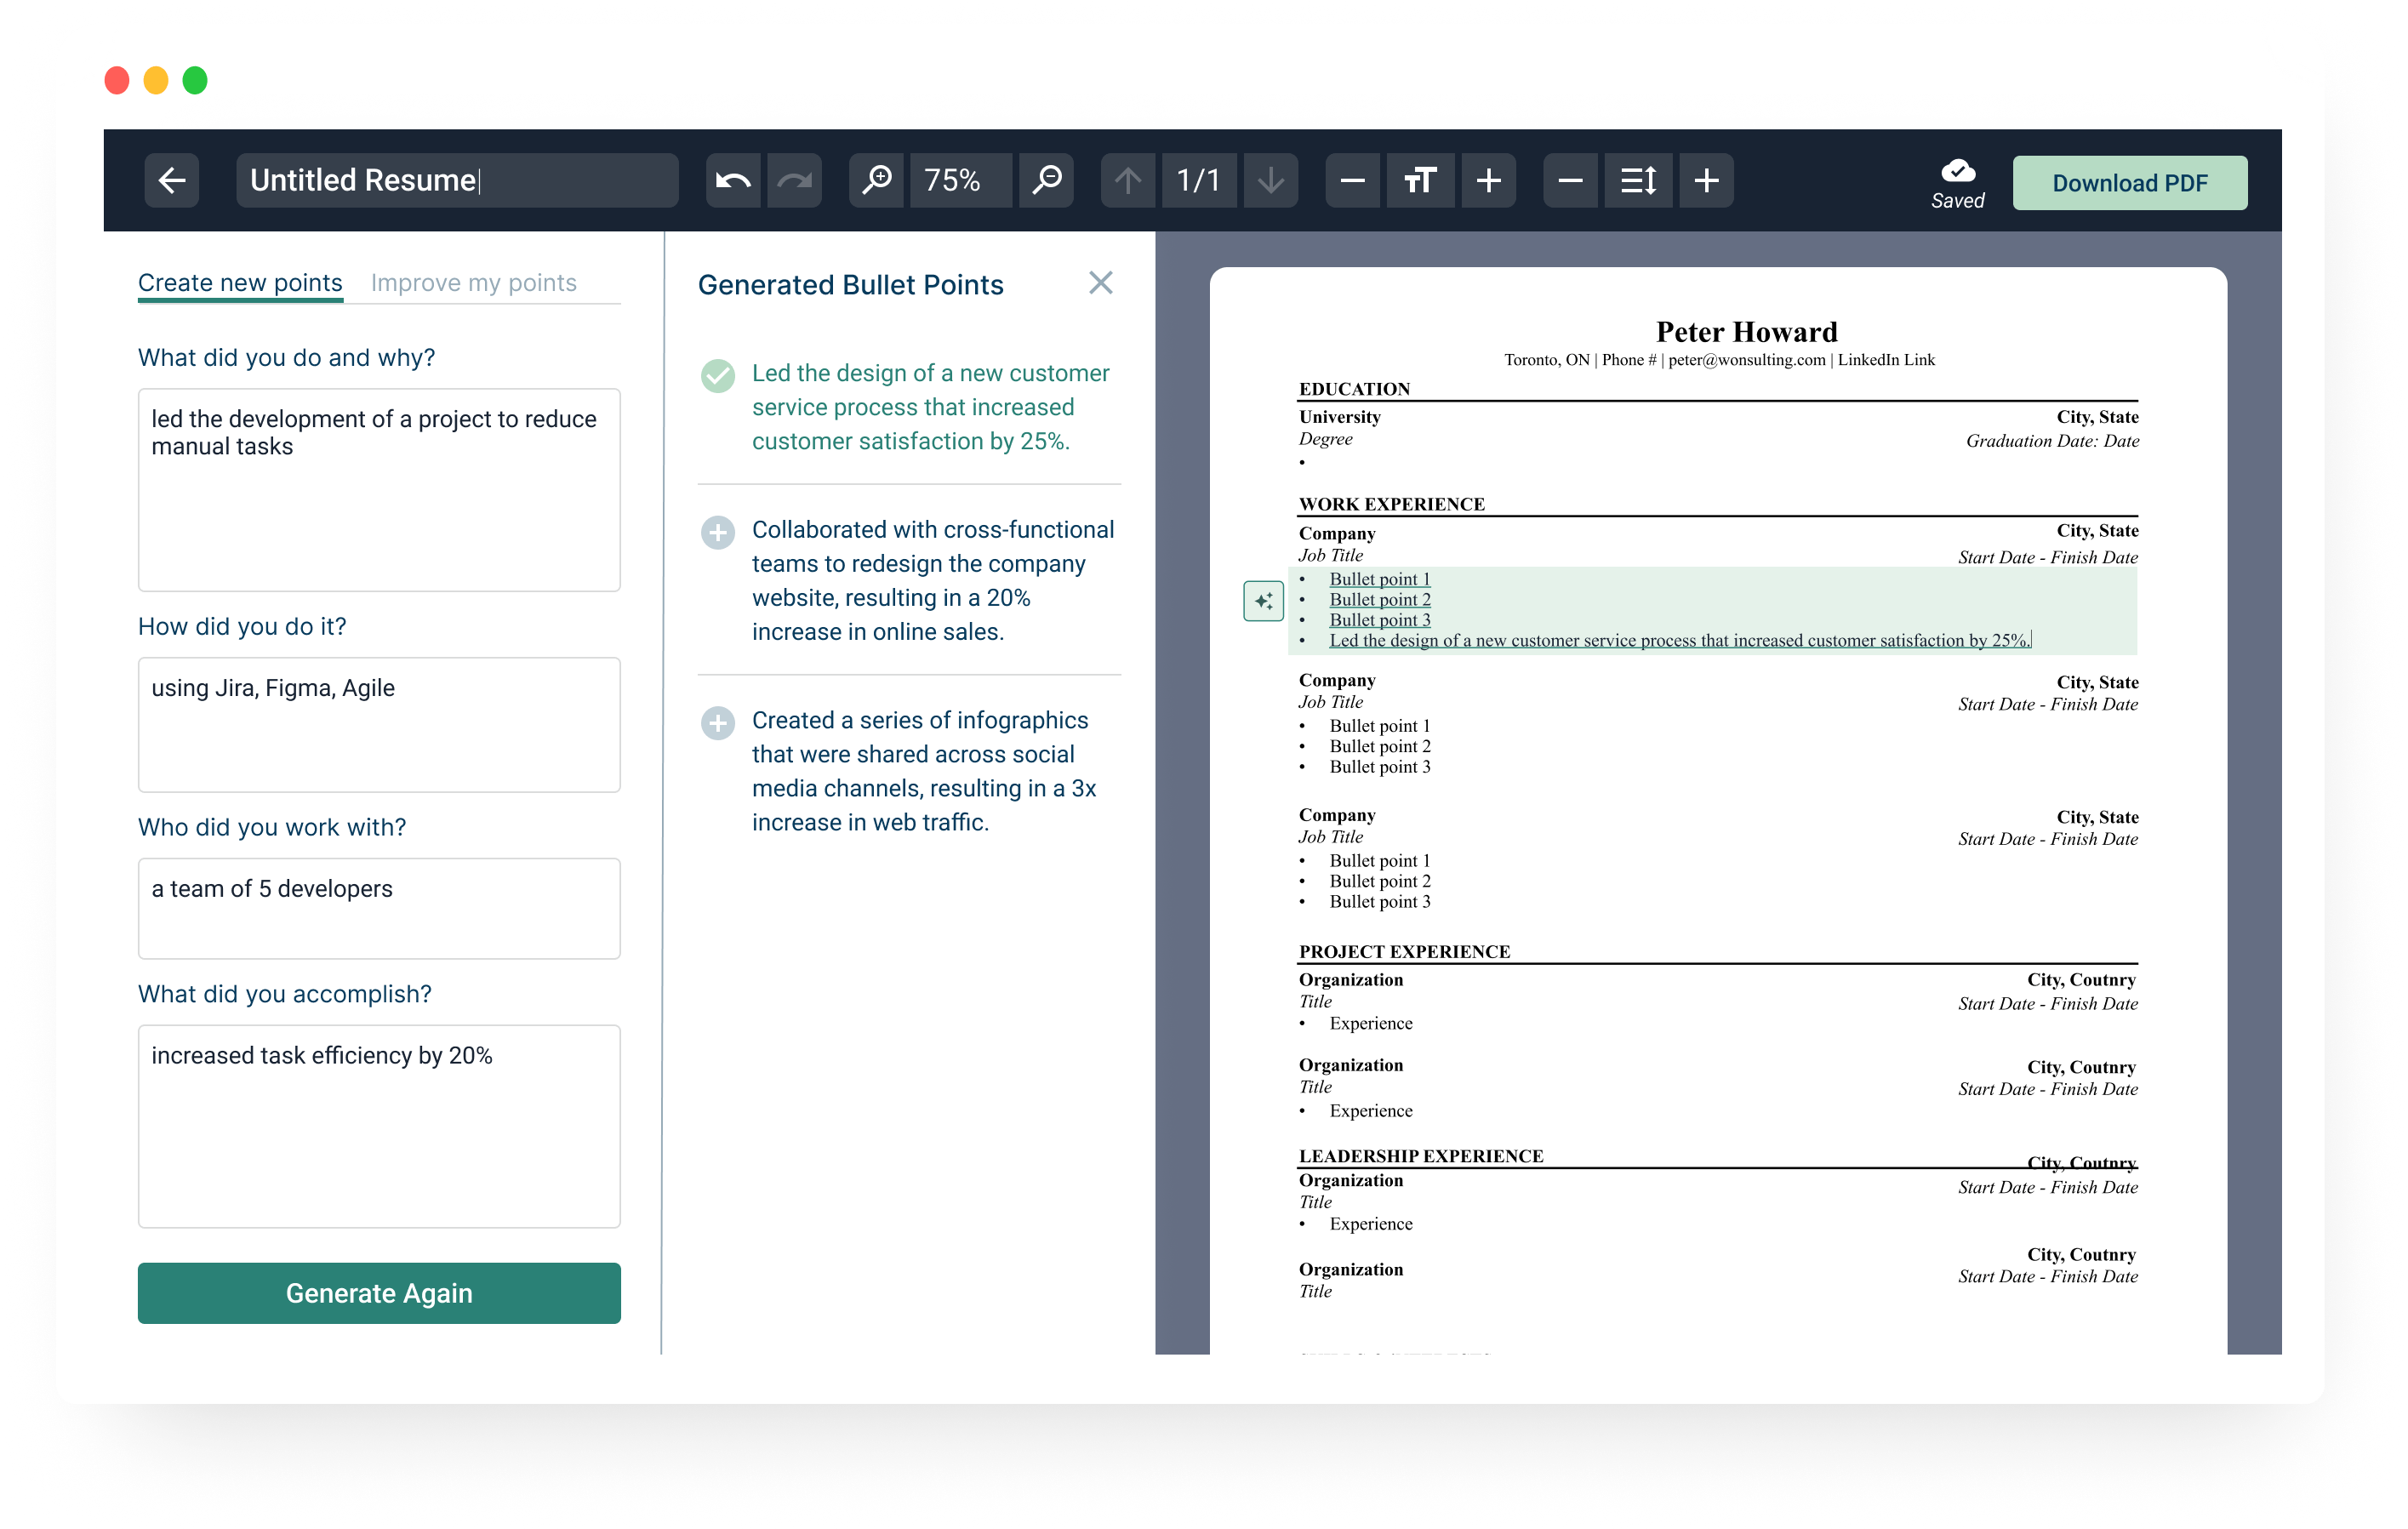Add the infographics bullet to the resume
Image resolution: width=2408 pixels, height=1529 pixels.
coord(717,723)
